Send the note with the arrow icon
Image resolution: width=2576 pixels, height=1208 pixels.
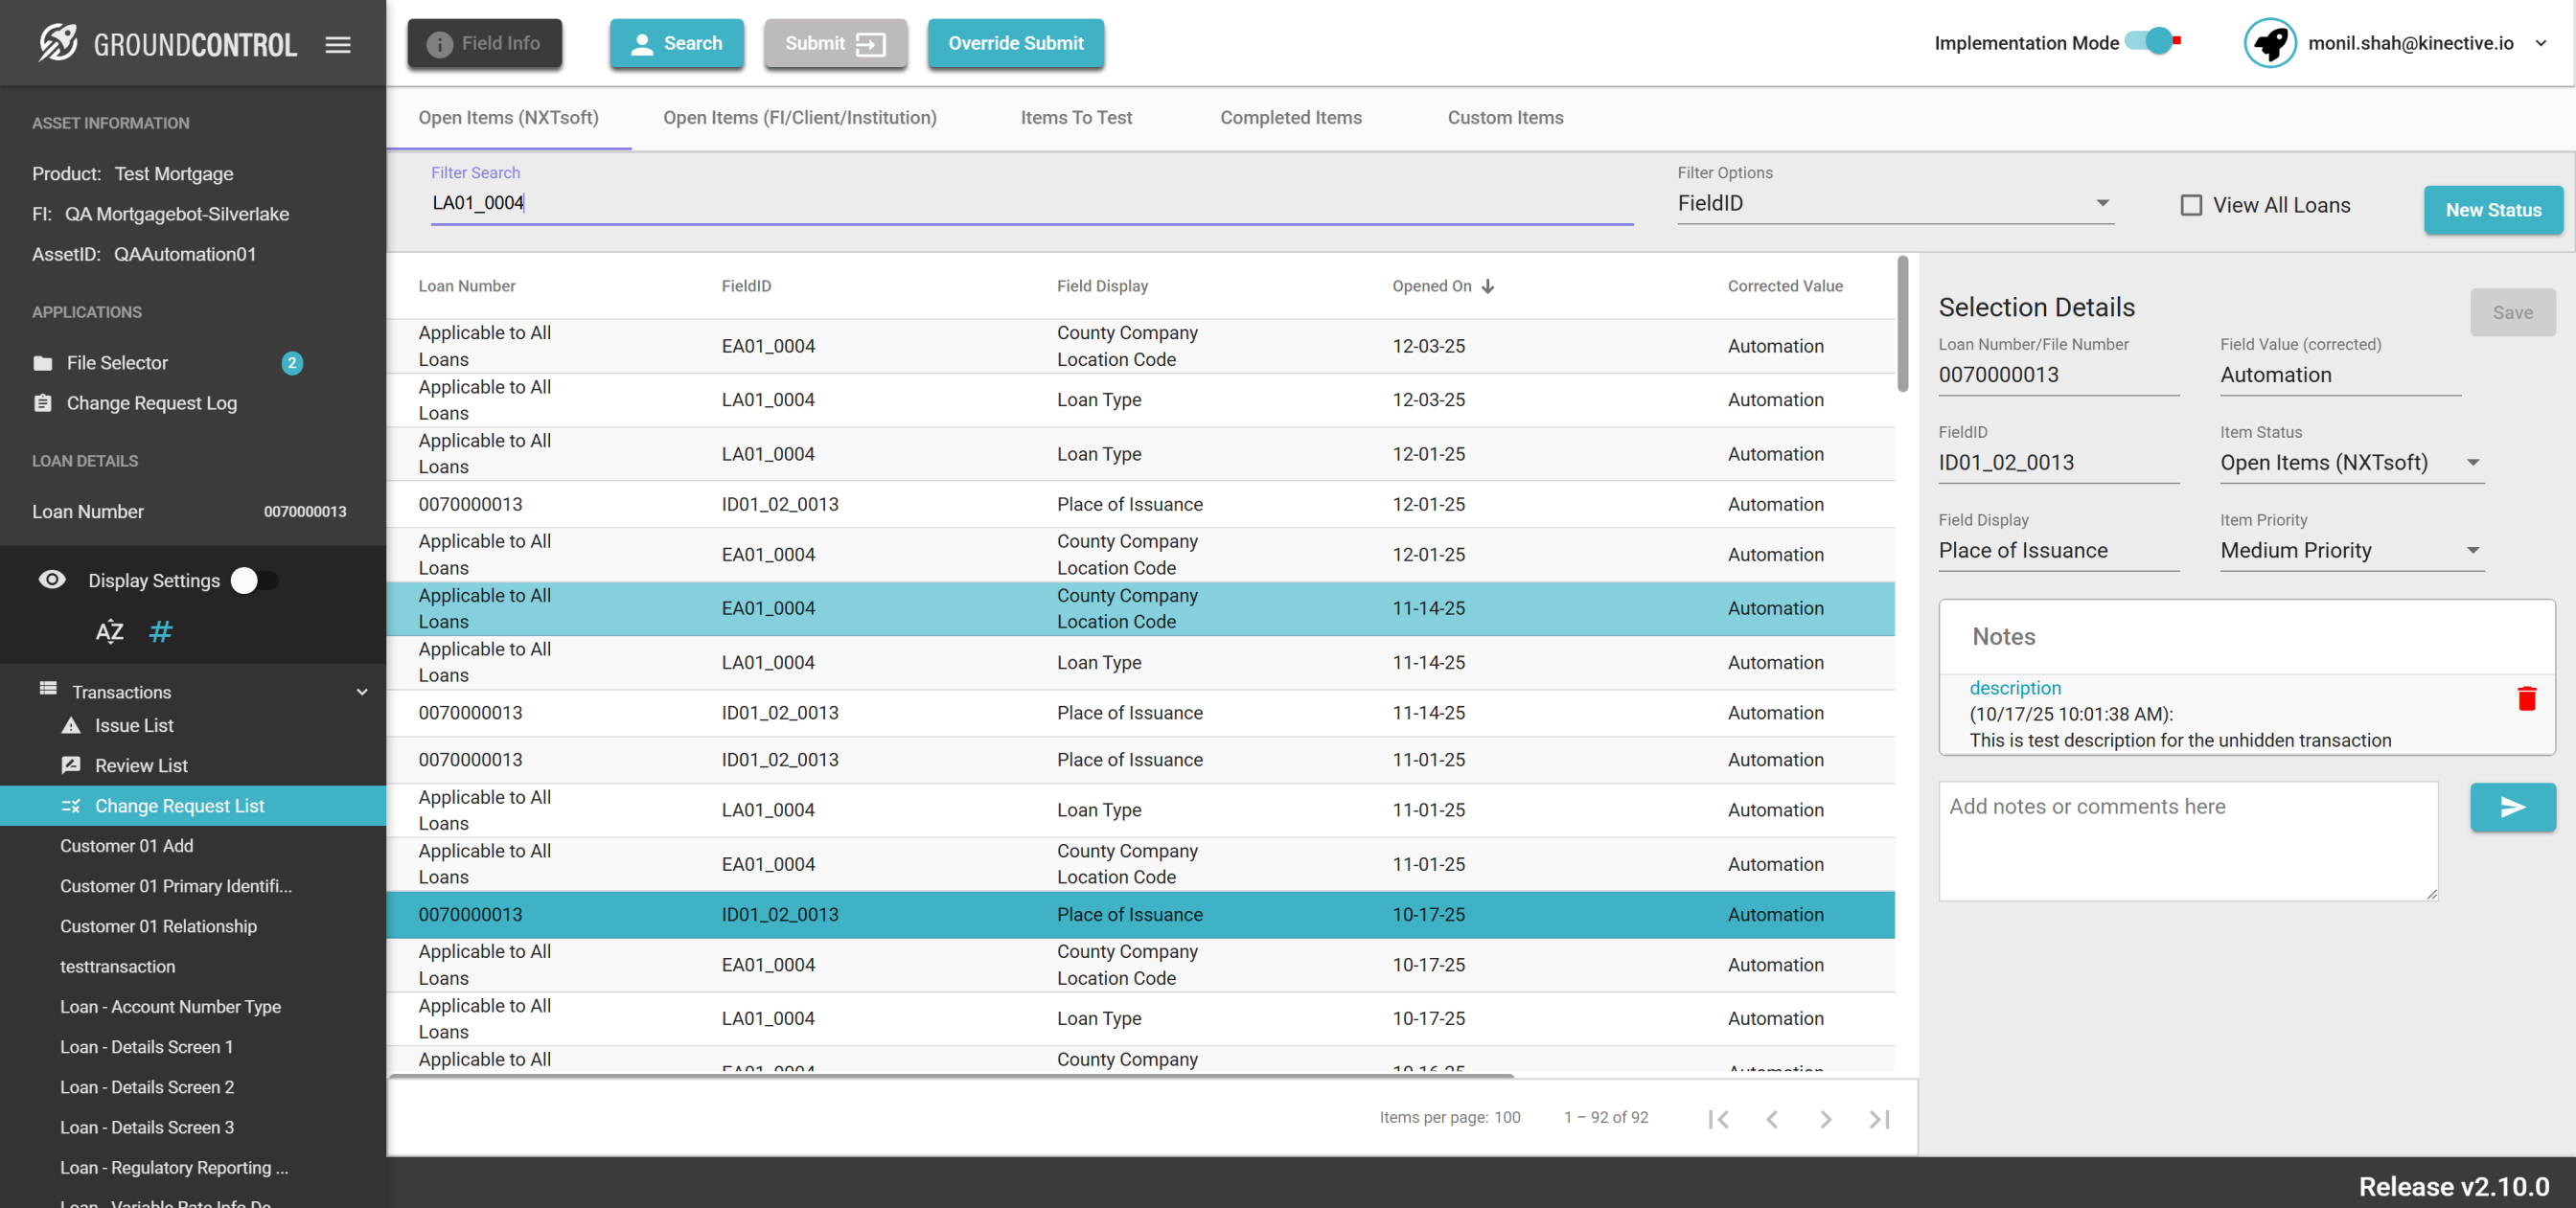2512,807
